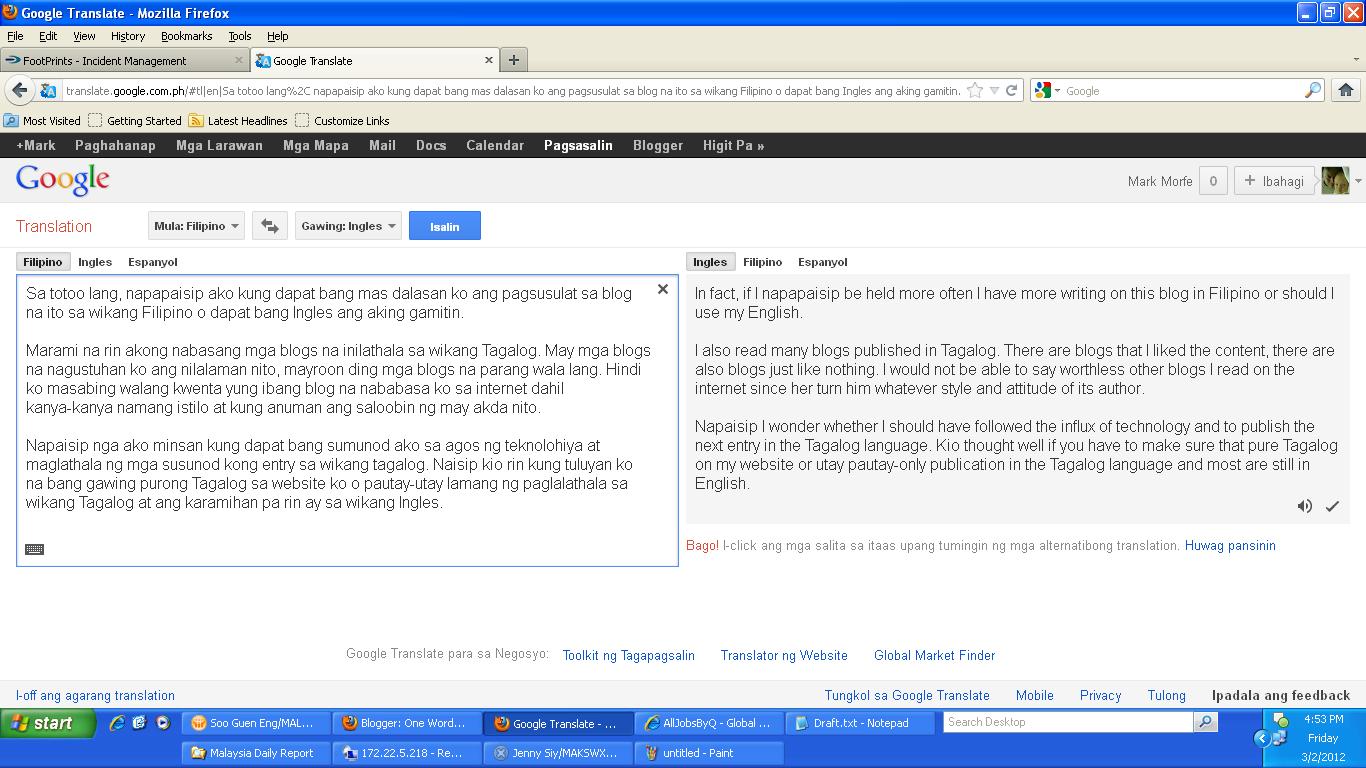The width and height of the screenshot is (1366, 768).
Task: Click the swap languages arrows icon
Action: click(269, 225)
